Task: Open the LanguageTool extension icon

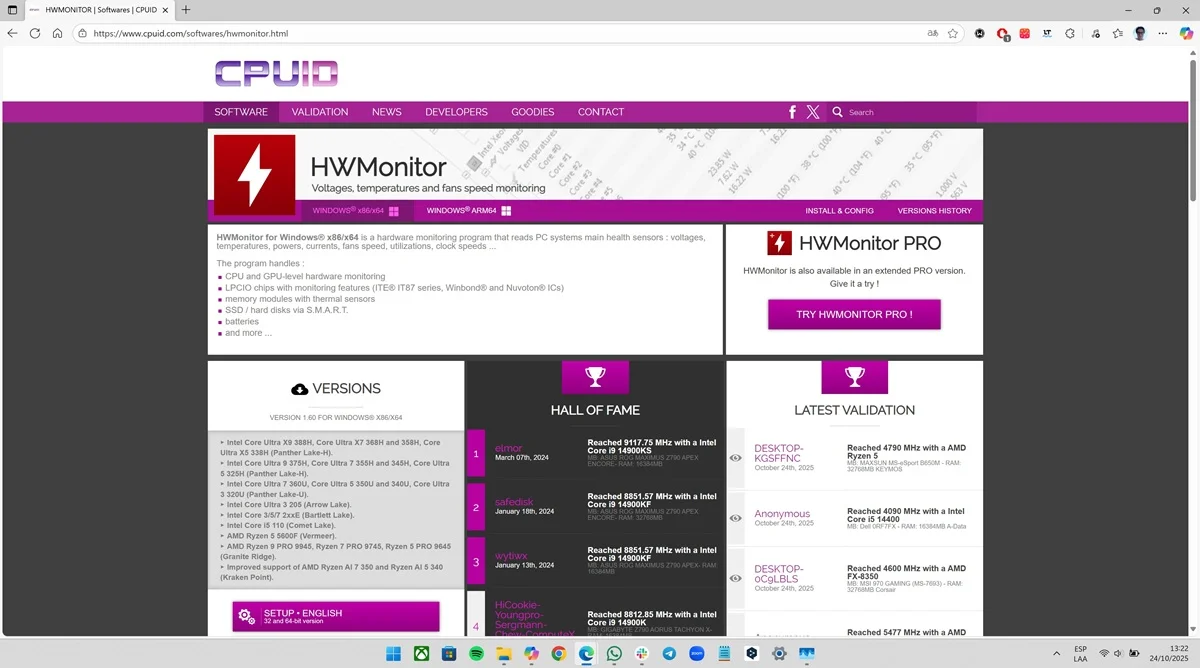Action: [x=1046, y=33]
